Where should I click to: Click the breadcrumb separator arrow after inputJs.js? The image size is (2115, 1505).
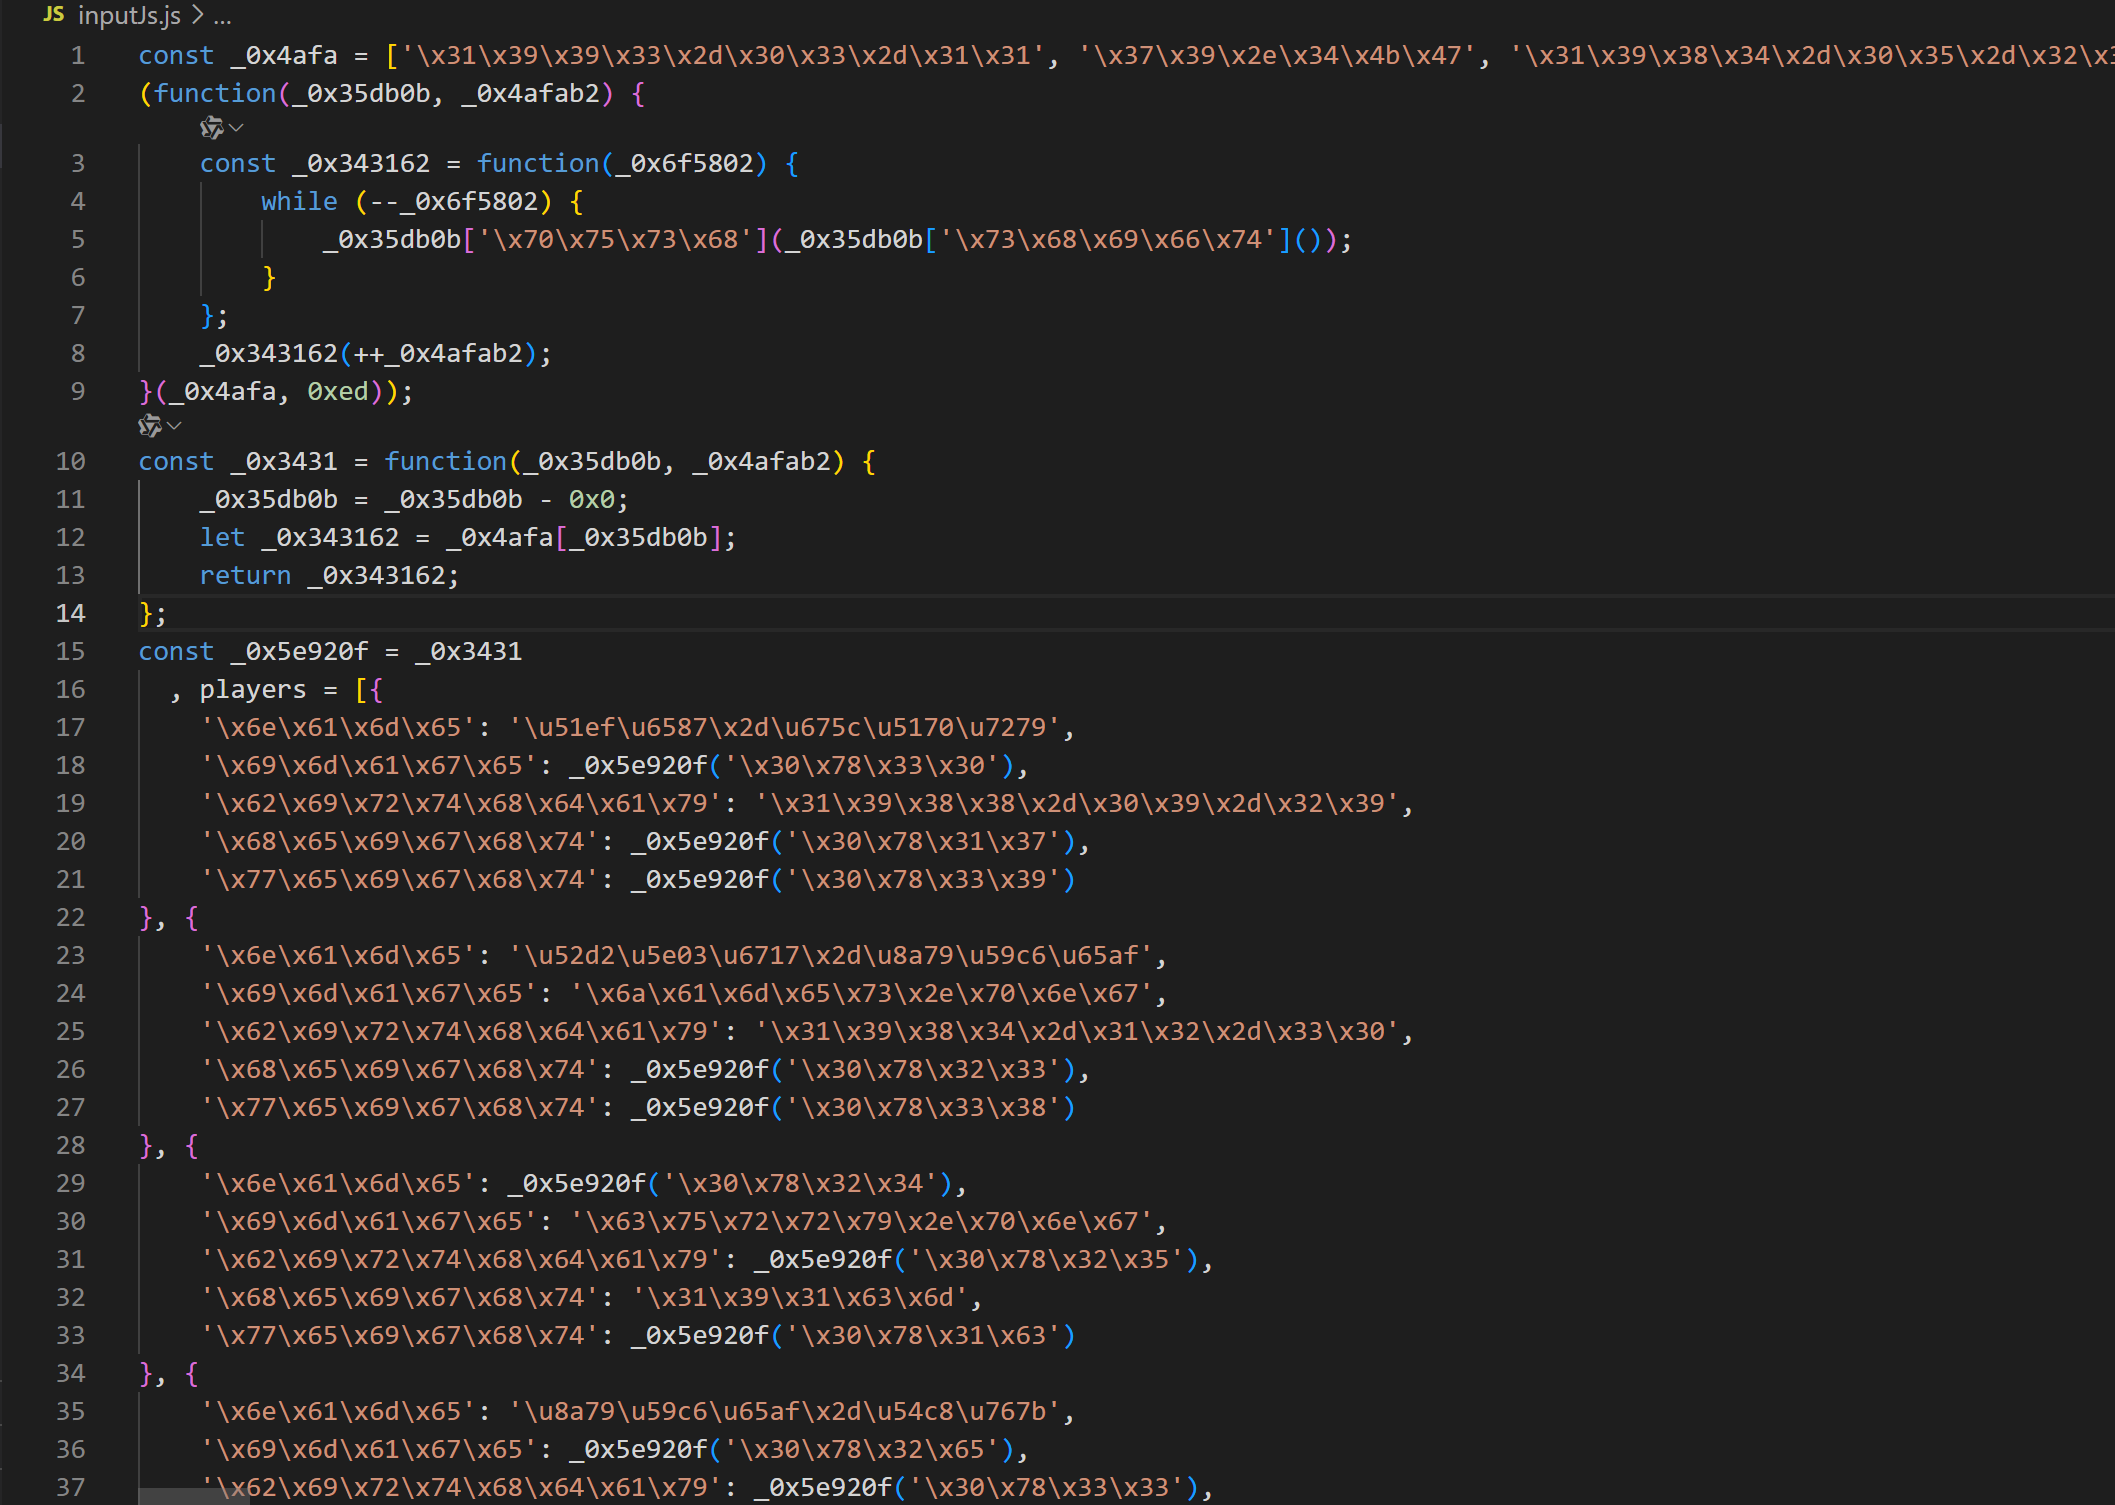pyautogui.click(x=197, y=16)
